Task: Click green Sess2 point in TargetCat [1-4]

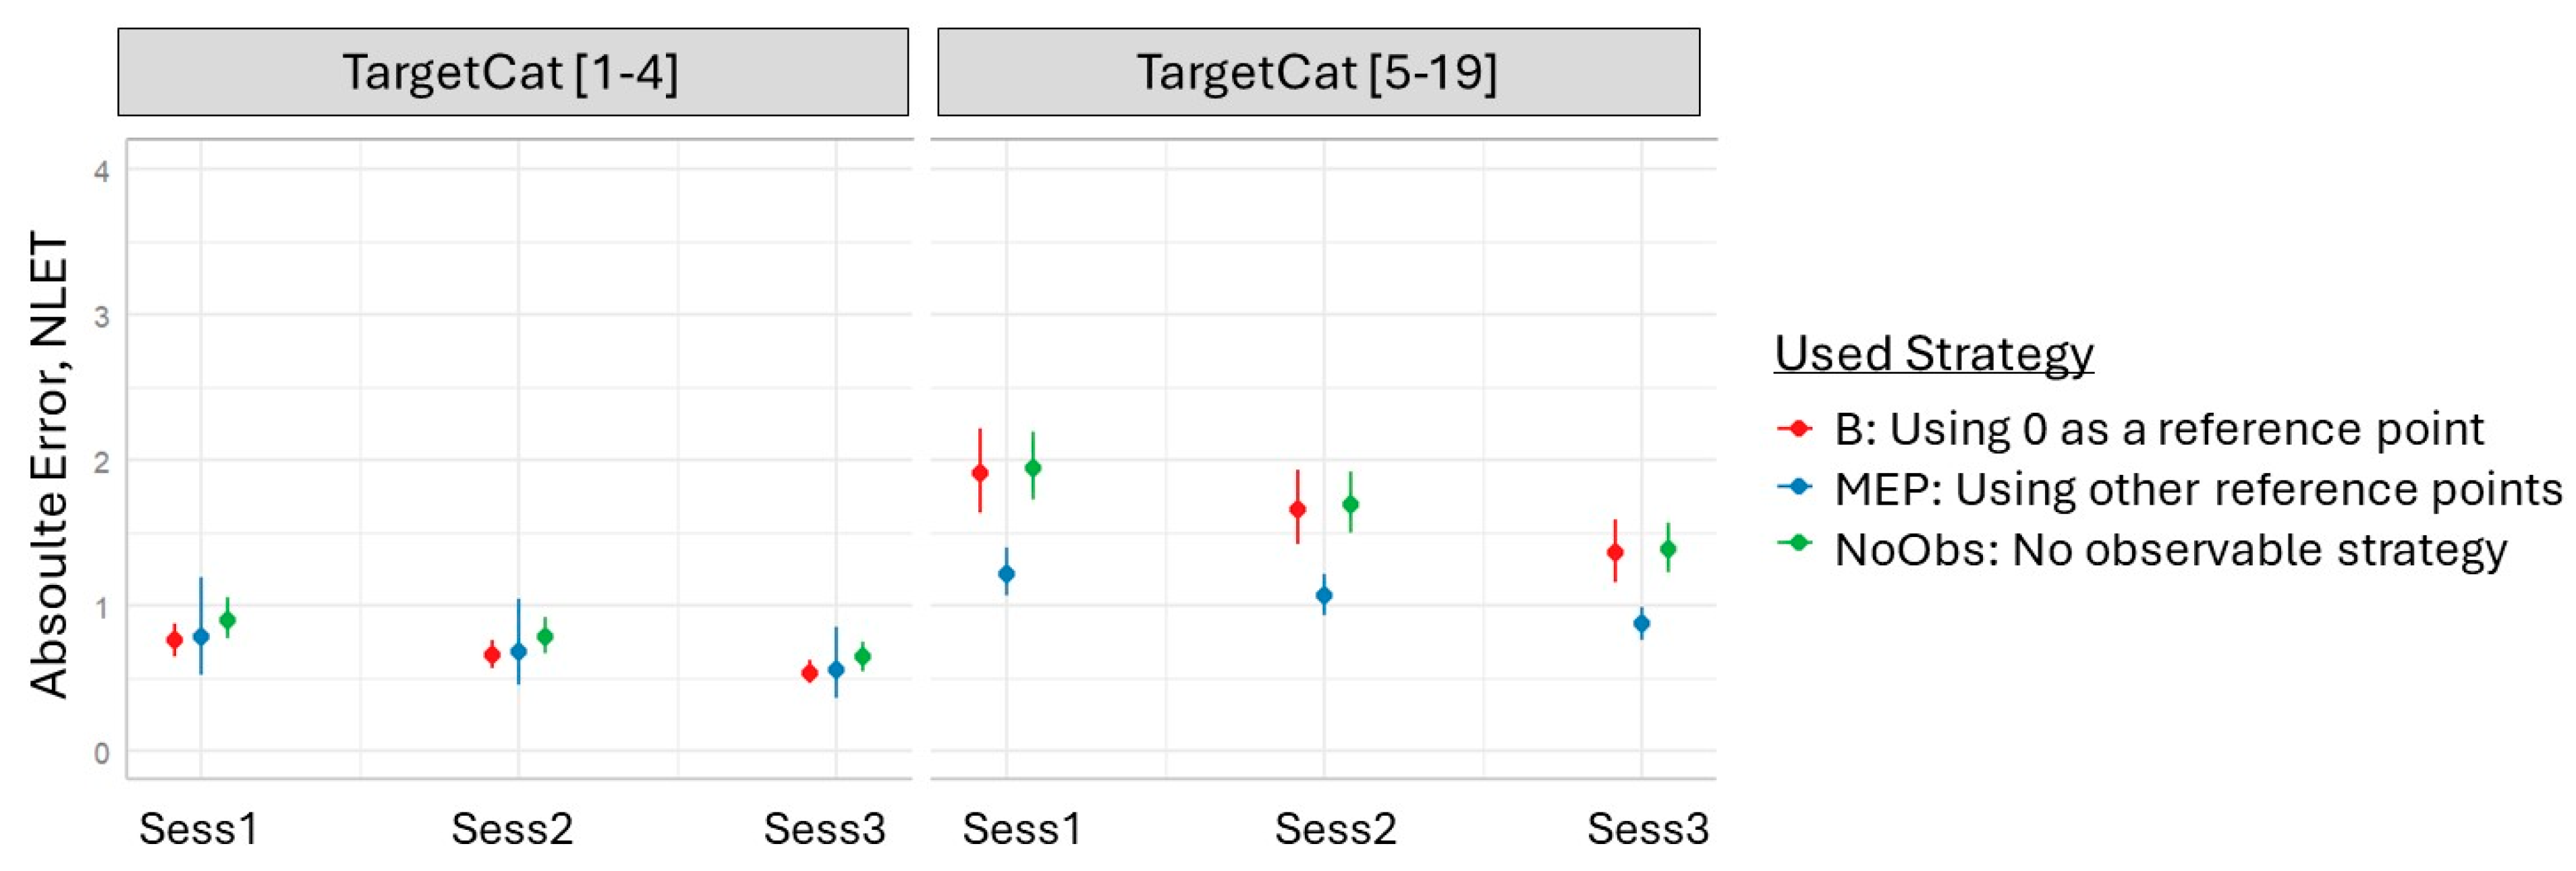Action: pyautogui.click(x=545, y=636)
